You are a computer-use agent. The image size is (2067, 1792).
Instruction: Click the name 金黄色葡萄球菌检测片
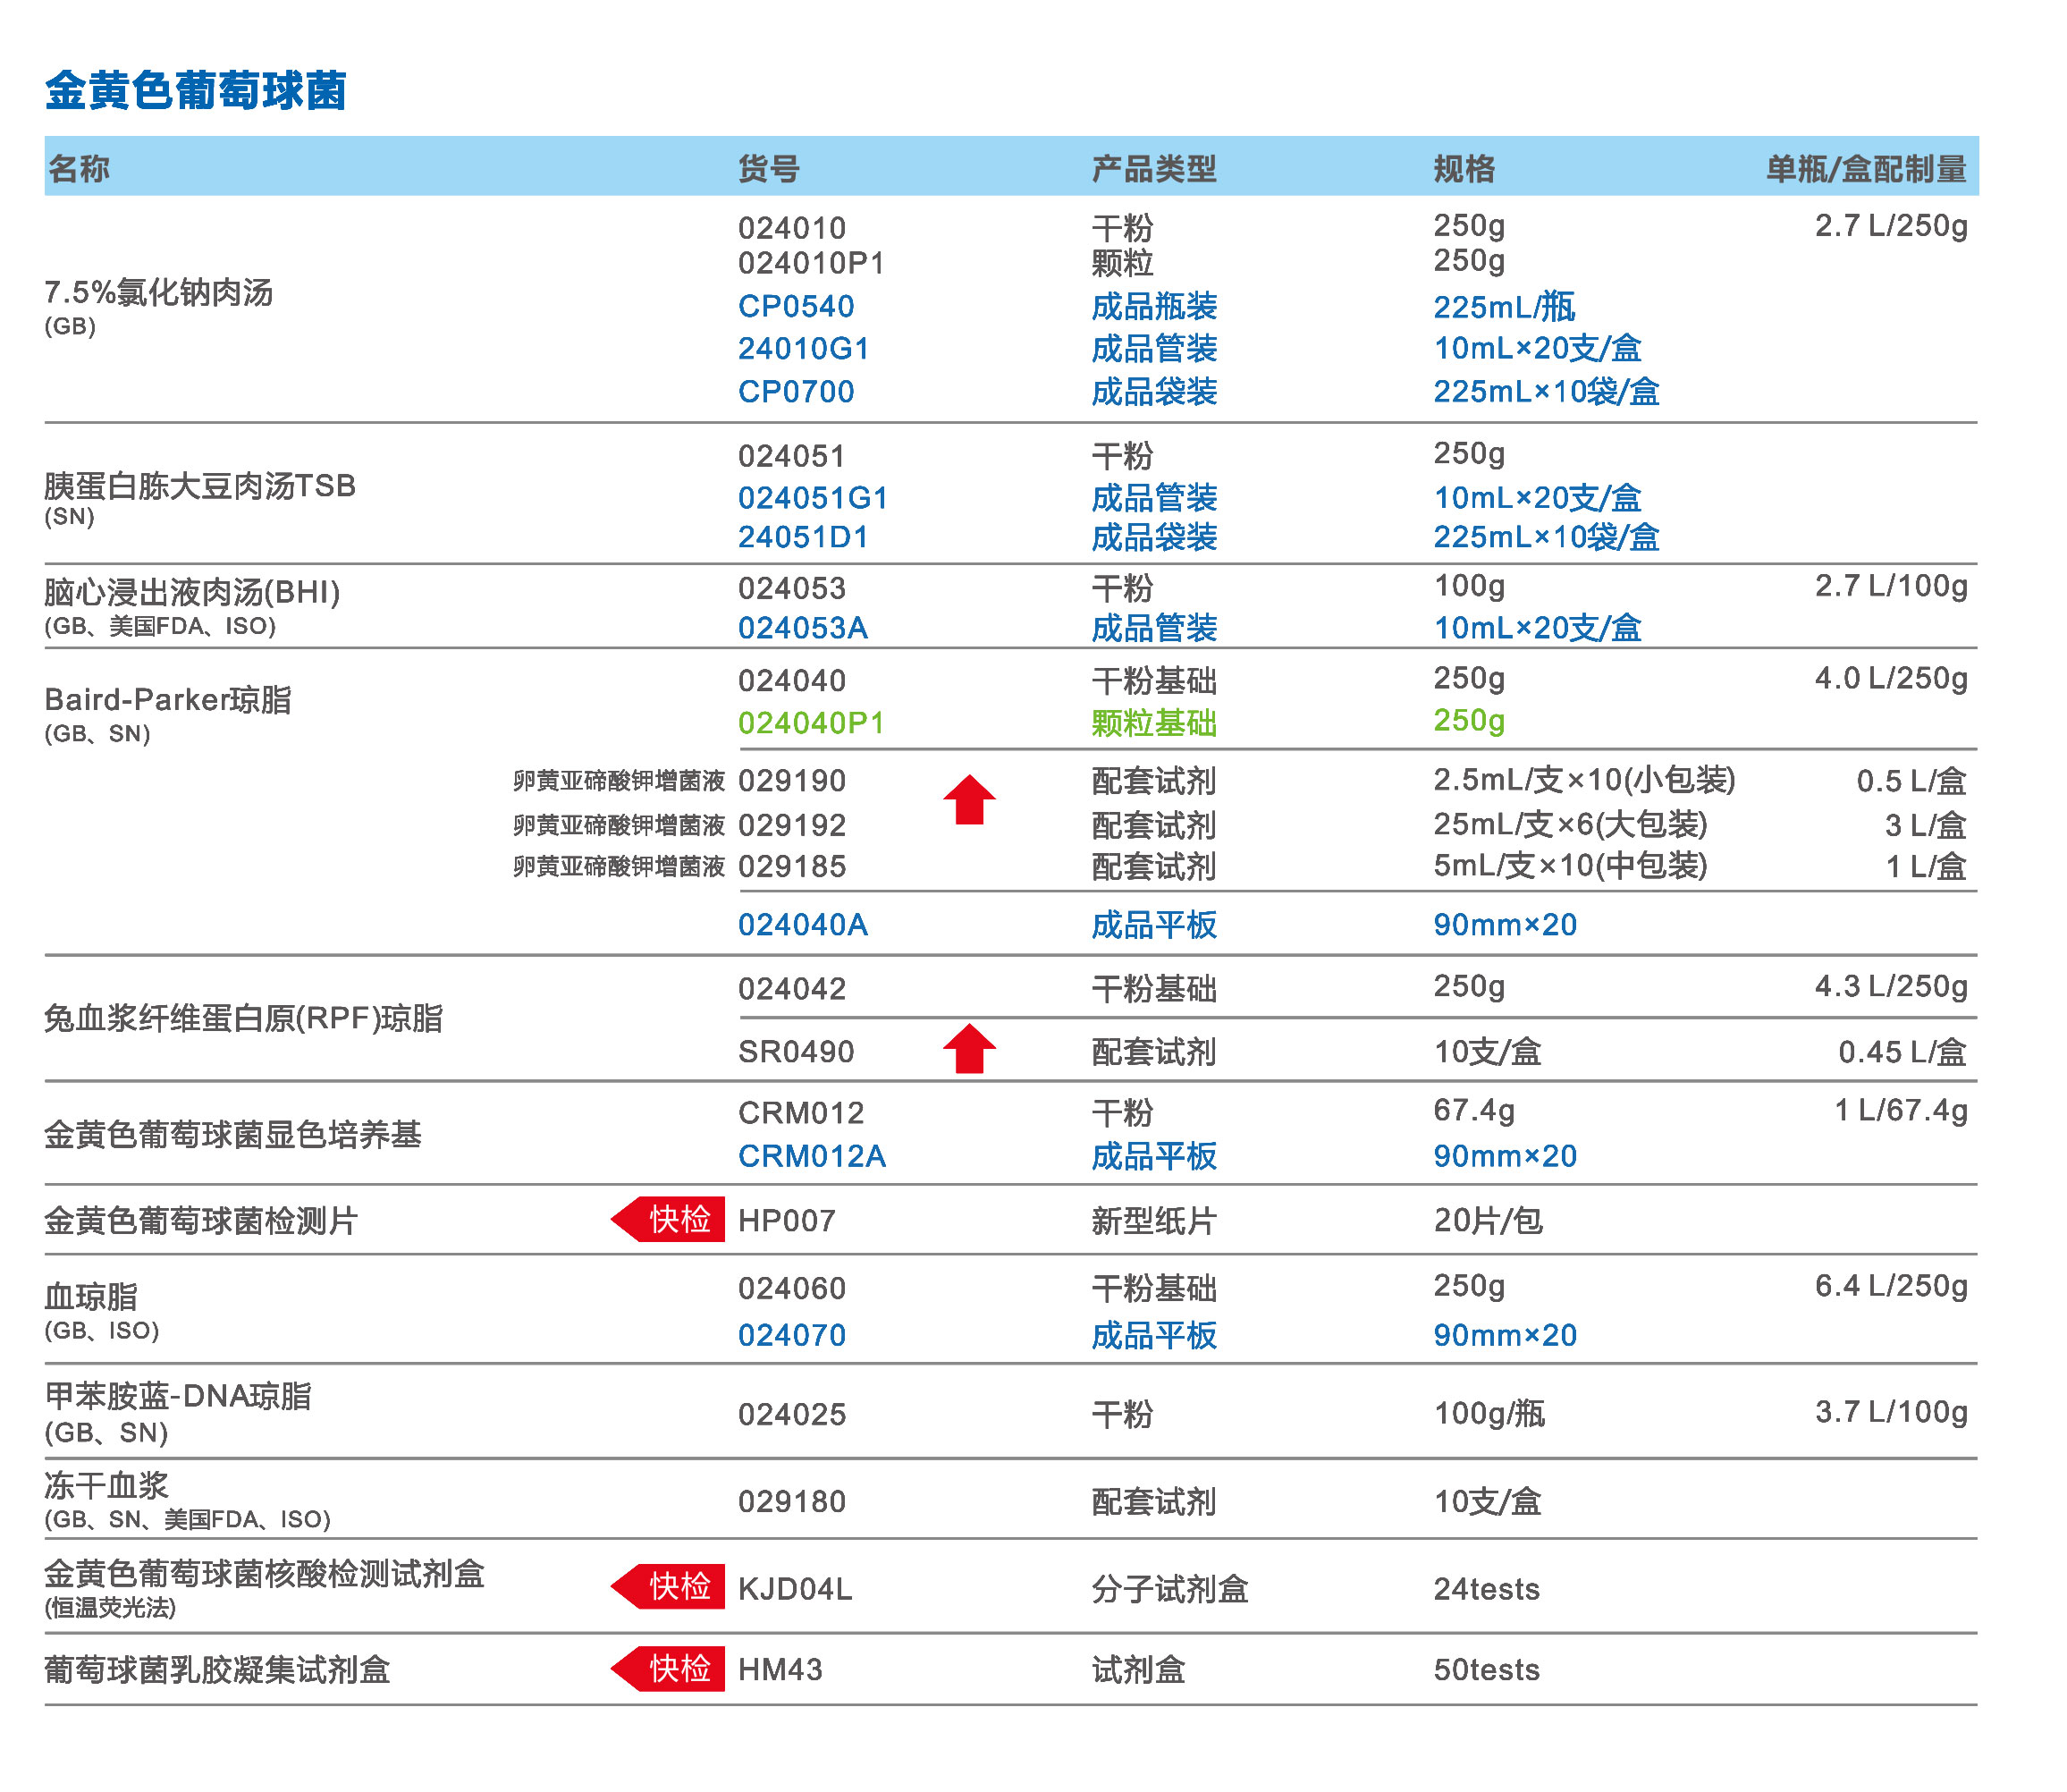[201, 1220]
